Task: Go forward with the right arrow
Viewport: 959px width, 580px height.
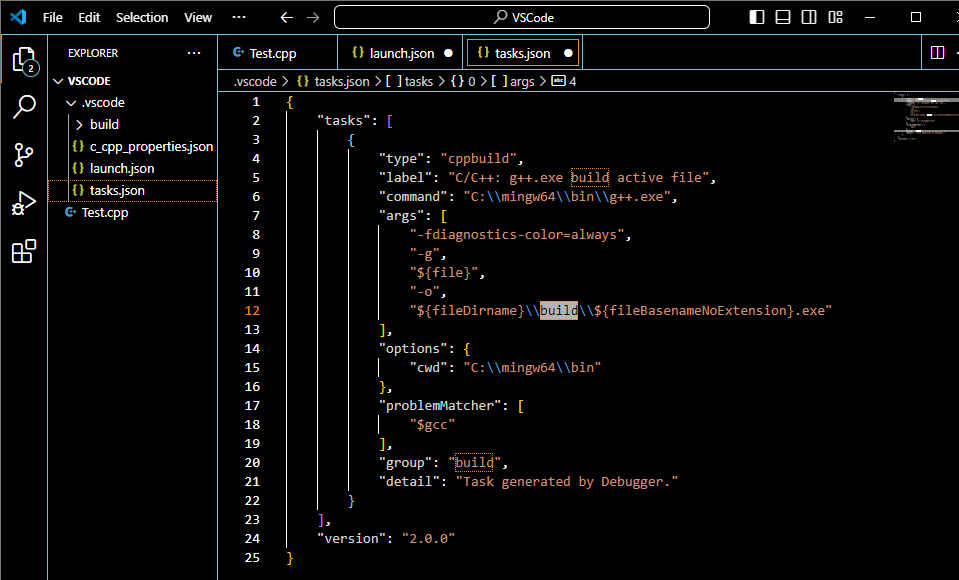Action: click(x=313, y=17)
